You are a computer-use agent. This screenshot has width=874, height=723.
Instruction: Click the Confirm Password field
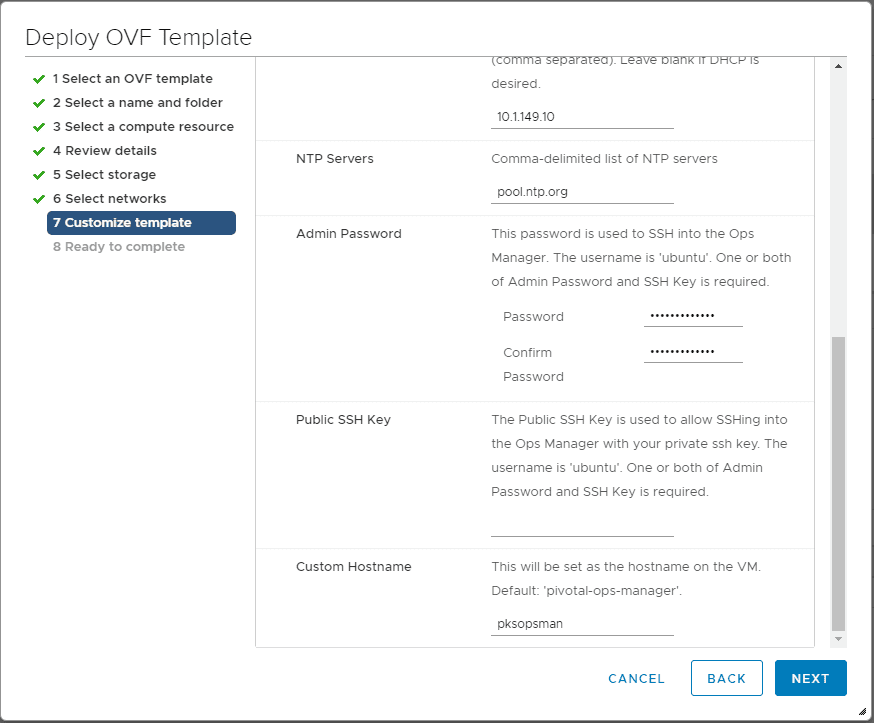click(x=692, y=352)
